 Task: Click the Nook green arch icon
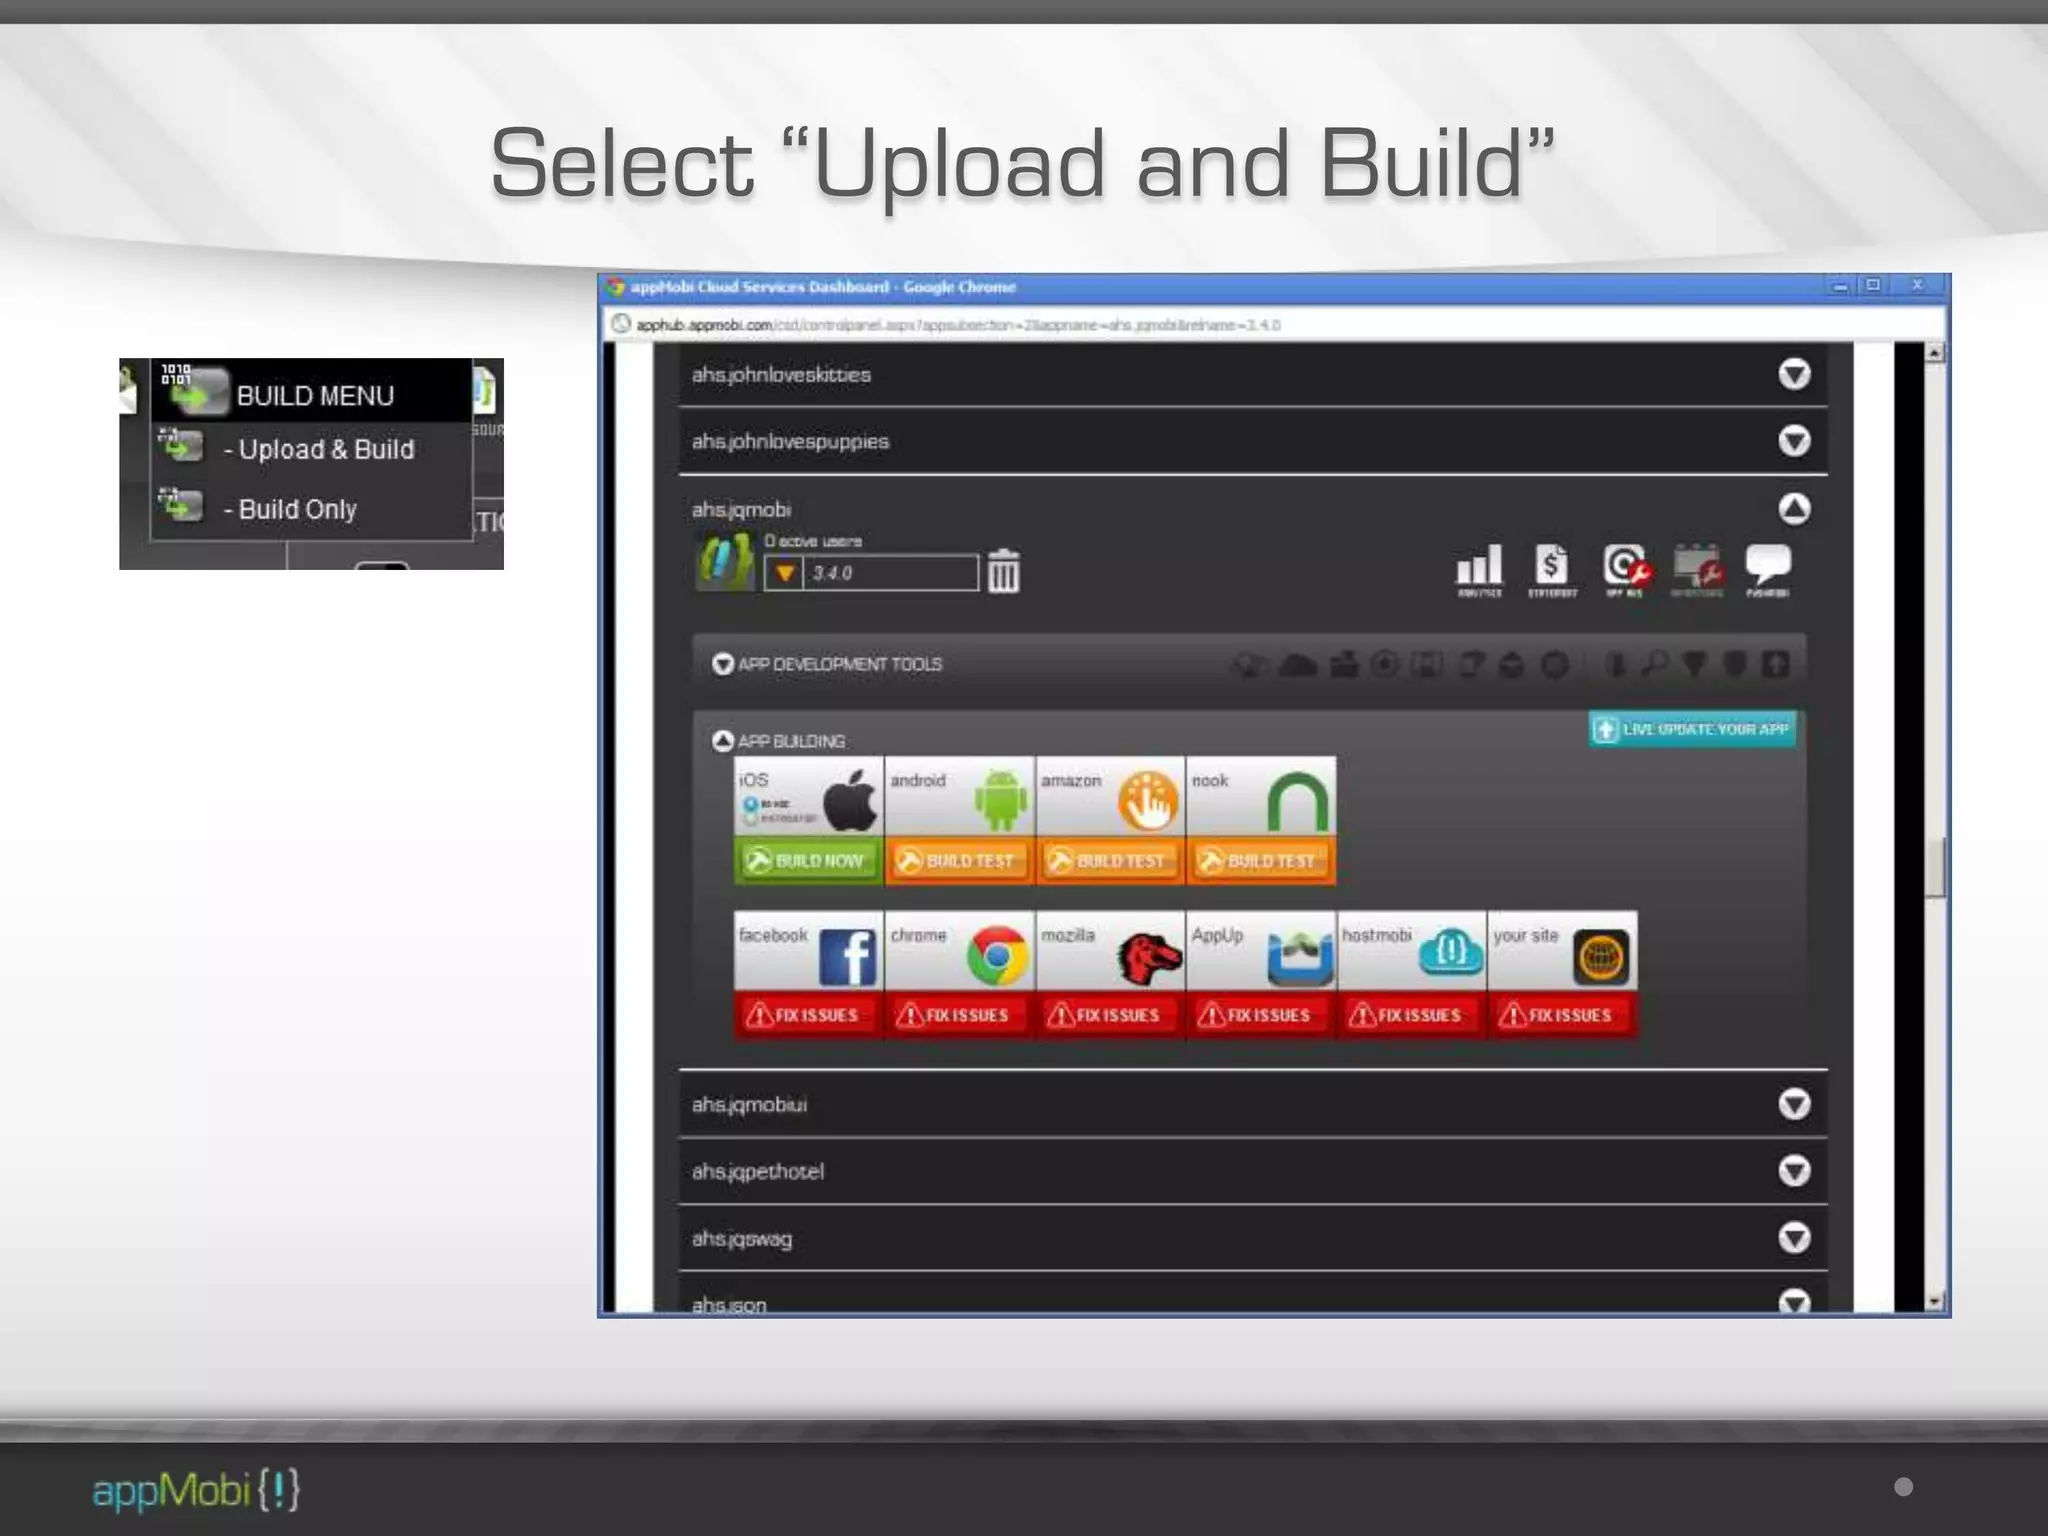pyautogui.click(x=1298, y=802)
